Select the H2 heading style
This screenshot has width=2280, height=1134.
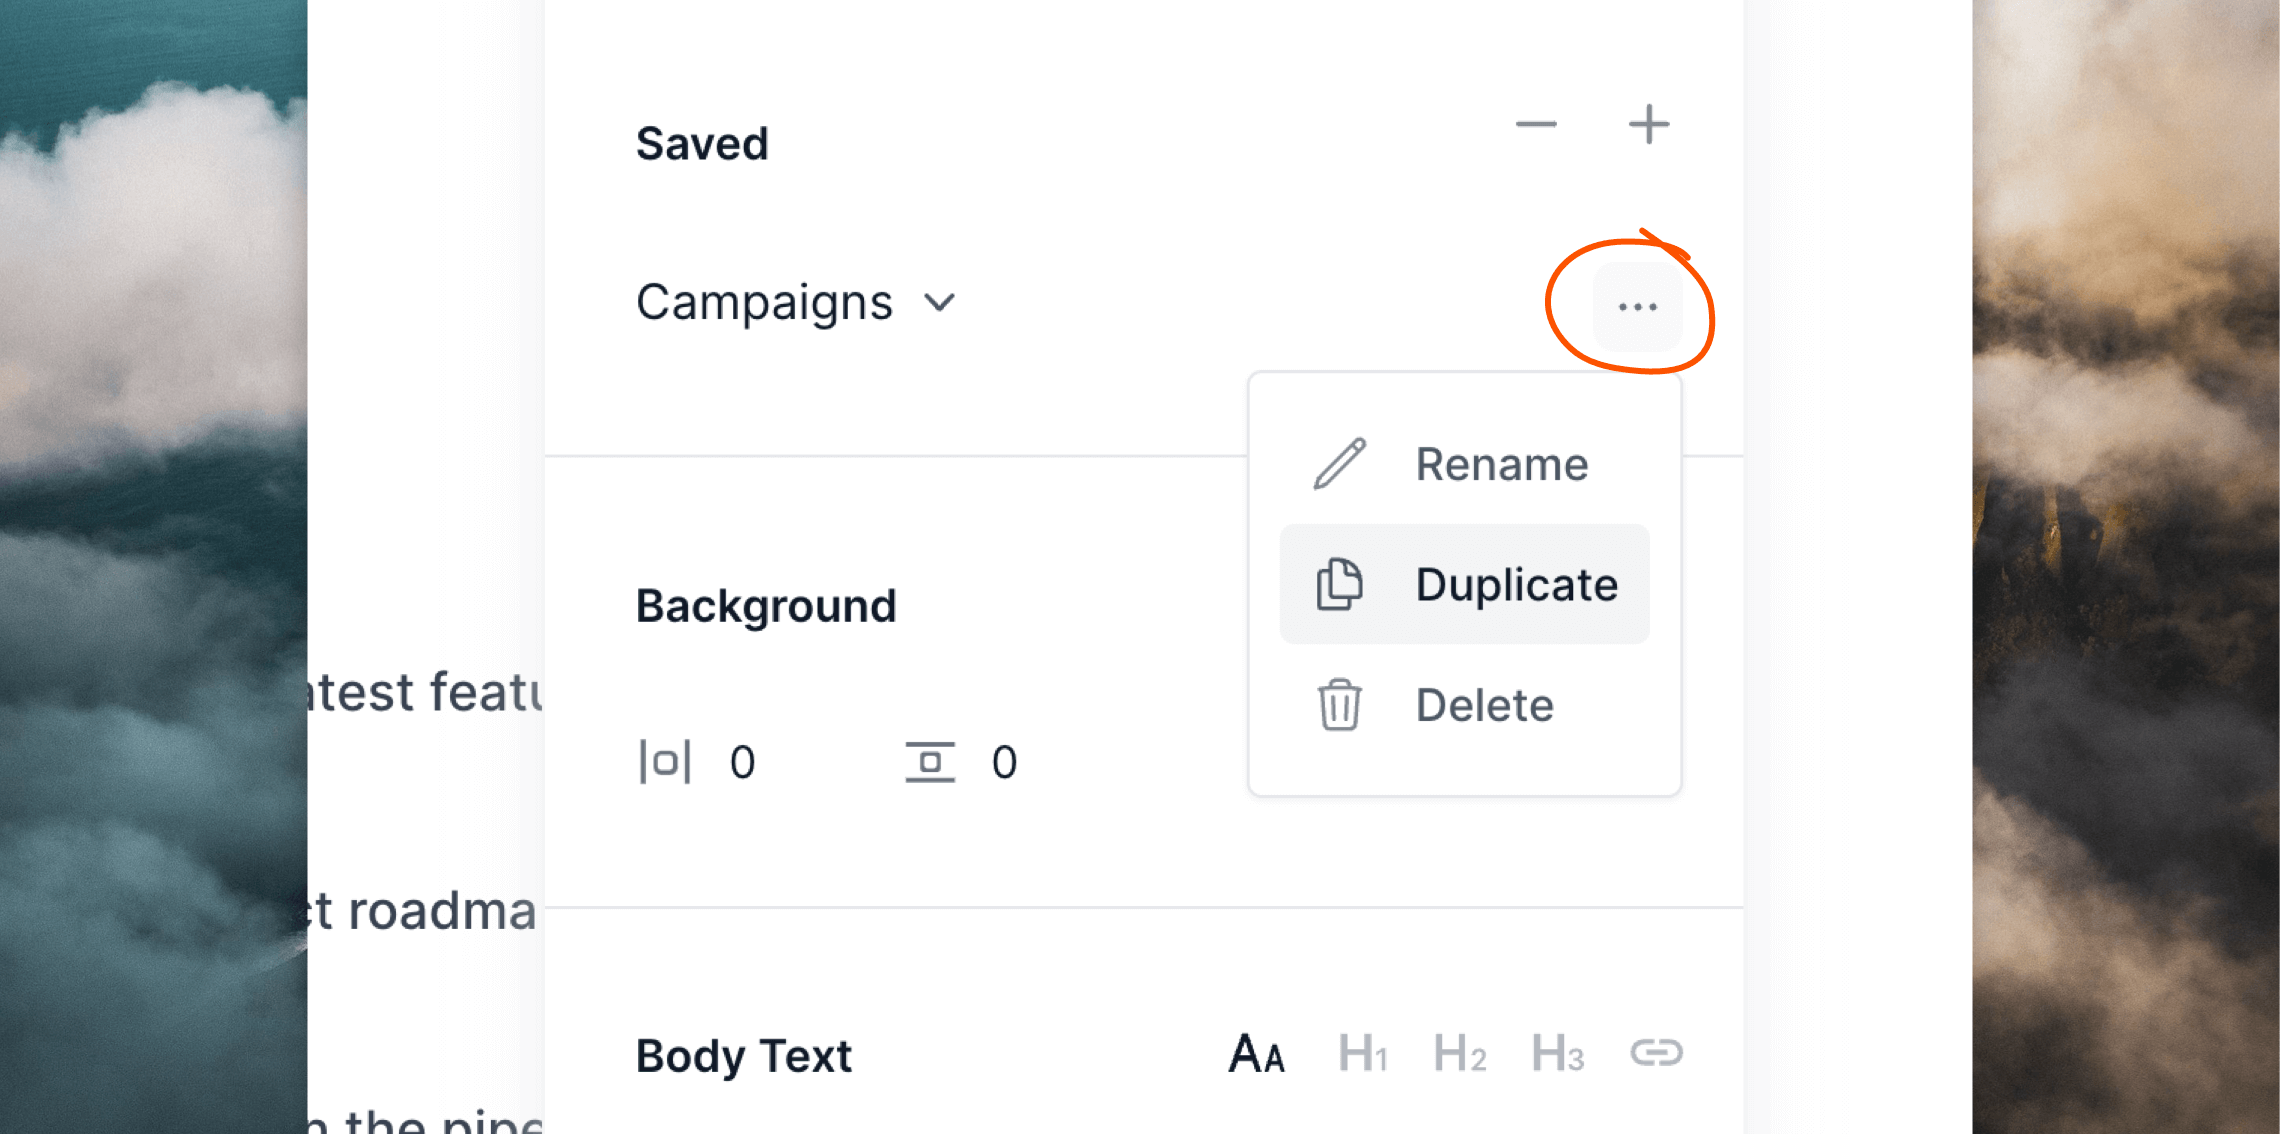point(1460,1054)
